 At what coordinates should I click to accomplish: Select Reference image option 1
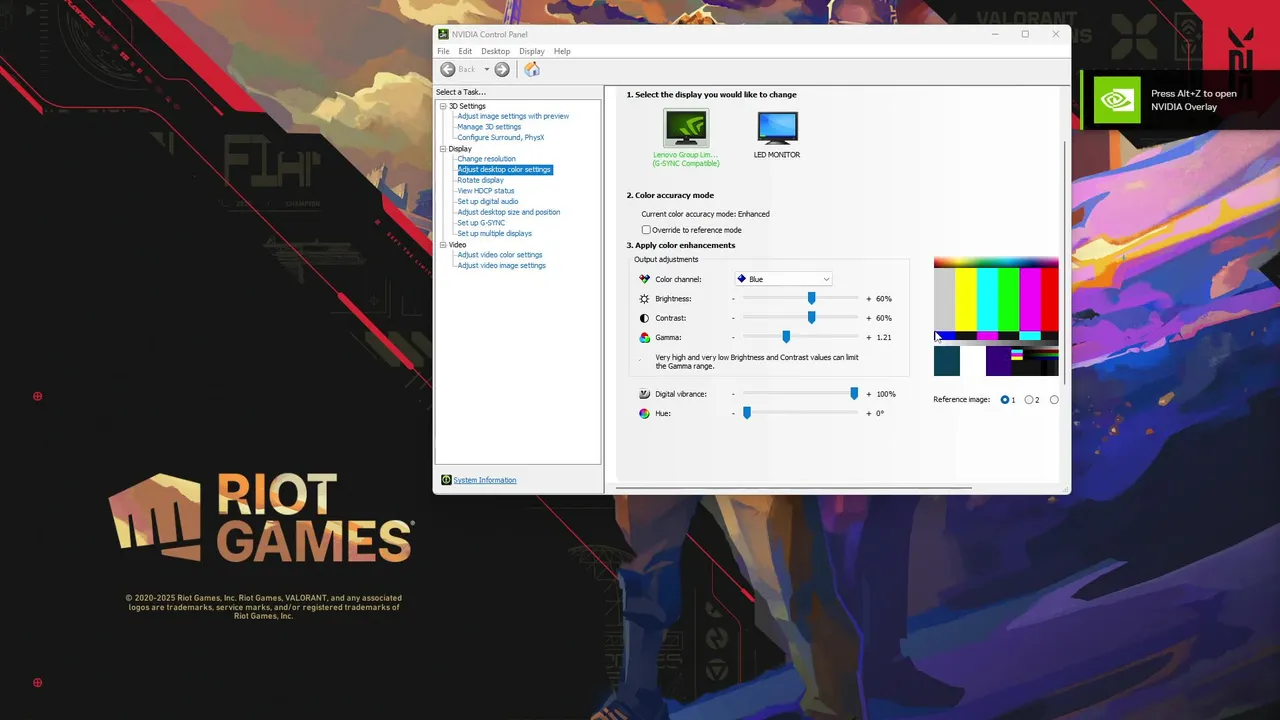(1005, 400)
